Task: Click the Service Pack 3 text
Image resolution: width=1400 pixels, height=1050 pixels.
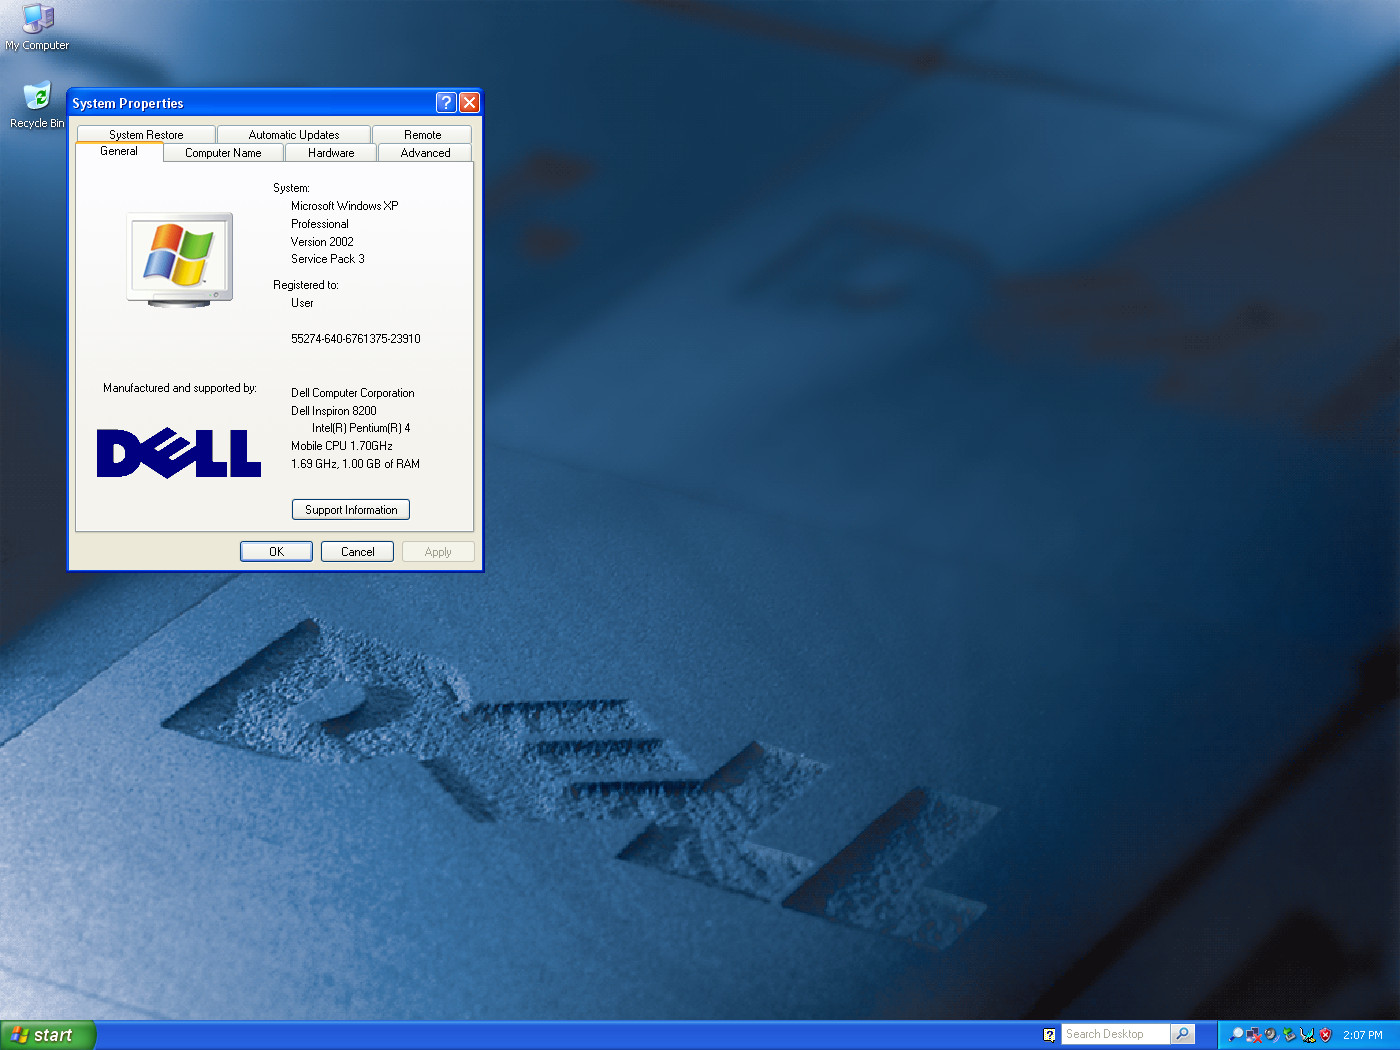Action: tap(328, 259)
